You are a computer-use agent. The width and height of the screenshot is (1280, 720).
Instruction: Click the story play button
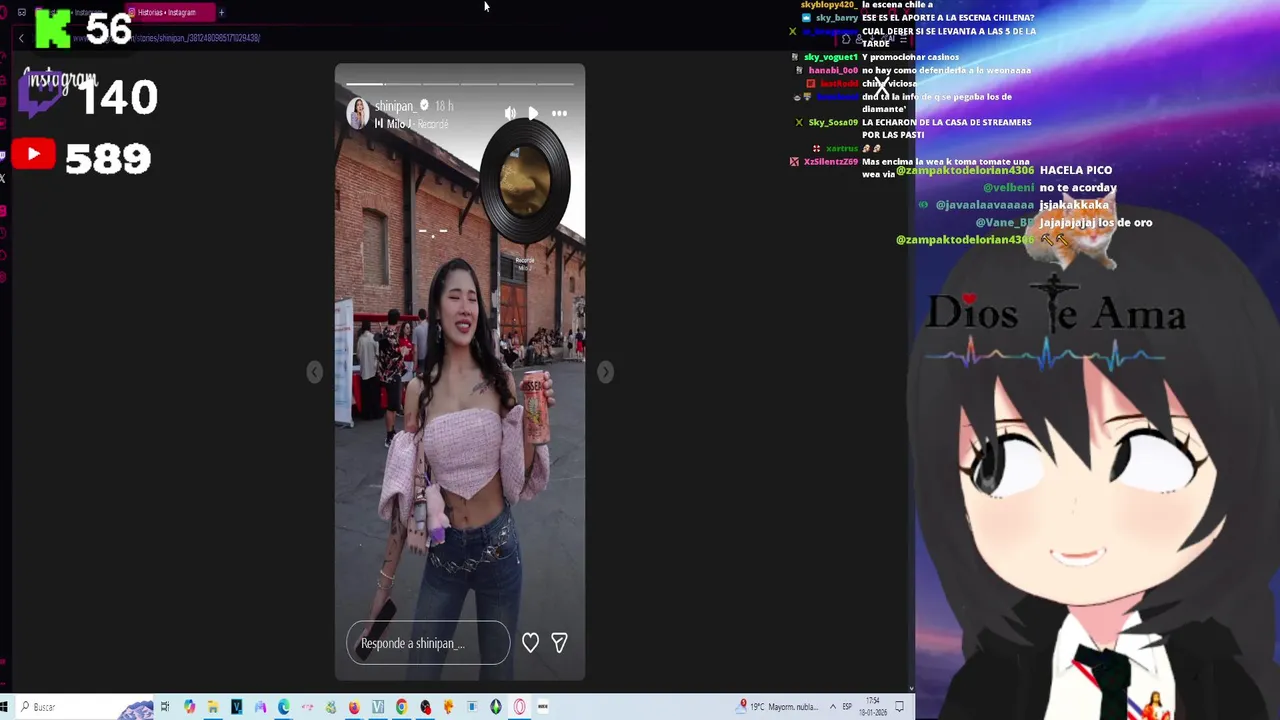533,113
